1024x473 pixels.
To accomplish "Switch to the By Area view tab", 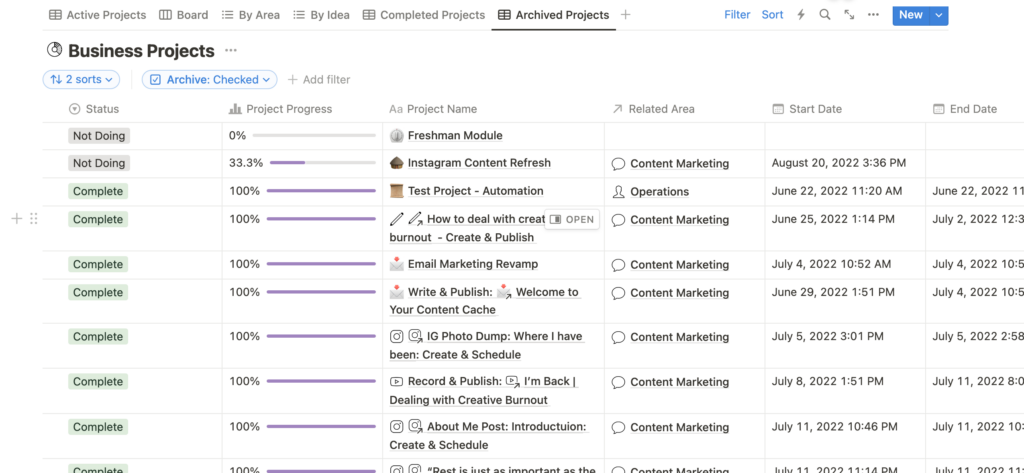I will click(x=250, y=15).
